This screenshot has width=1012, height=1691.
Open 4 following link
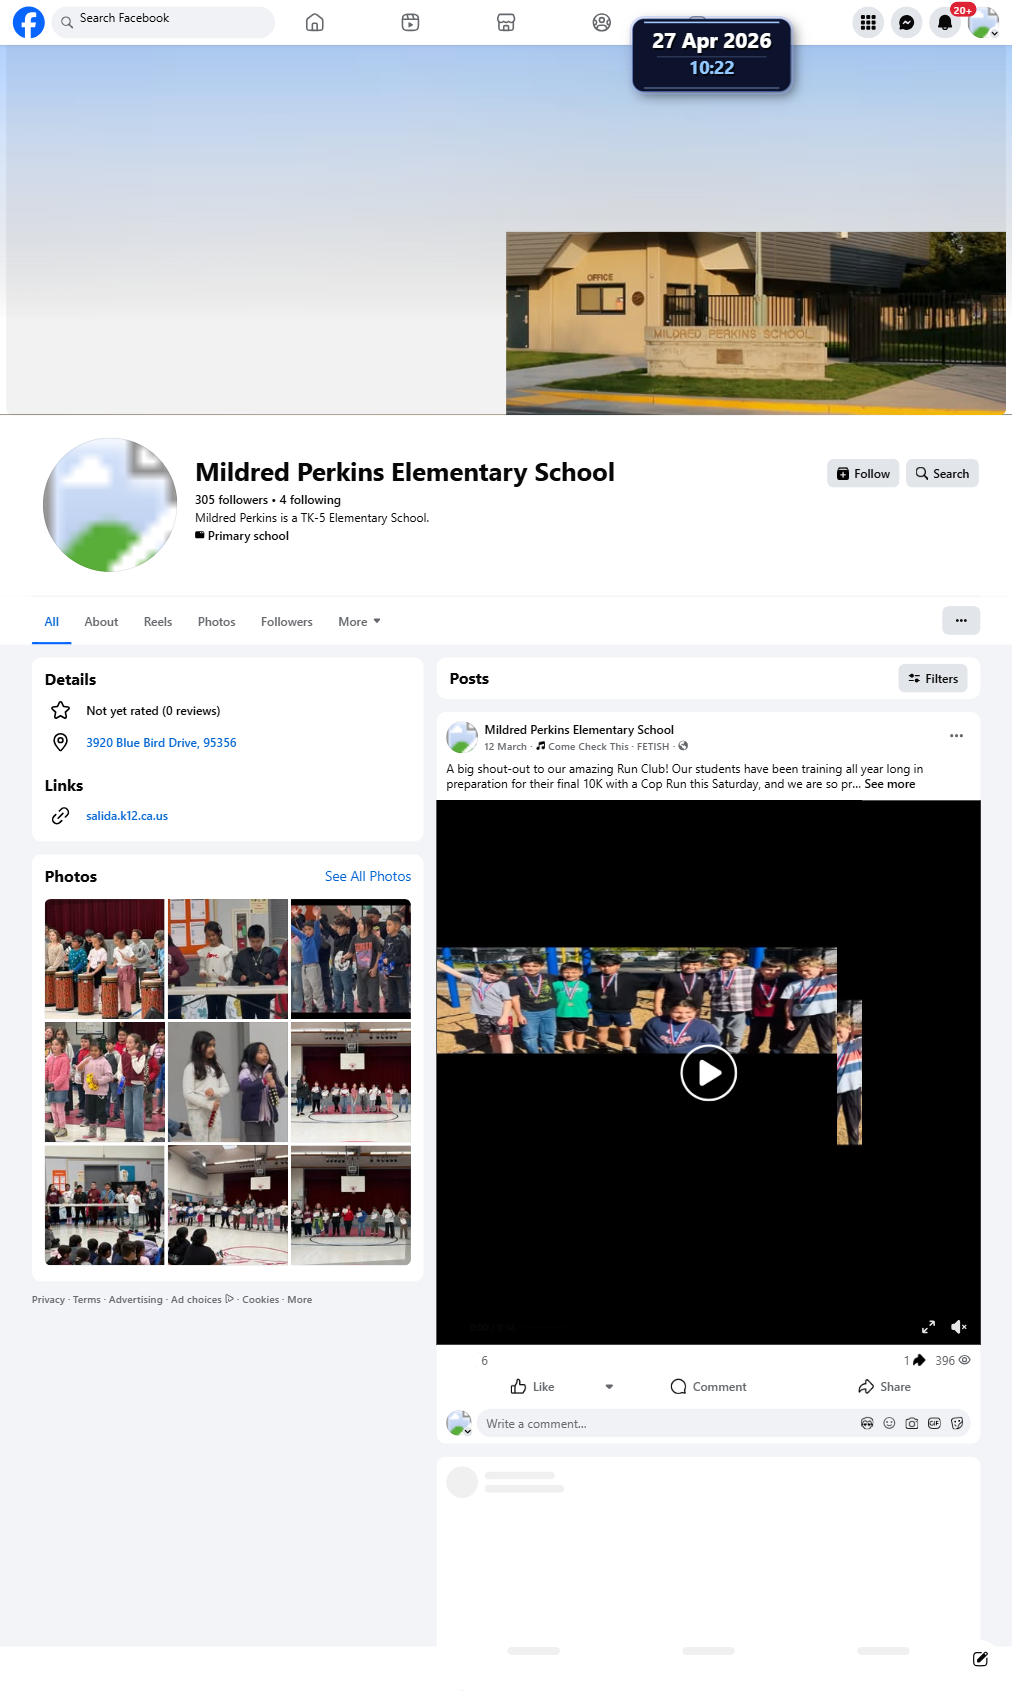pos(310,500)
